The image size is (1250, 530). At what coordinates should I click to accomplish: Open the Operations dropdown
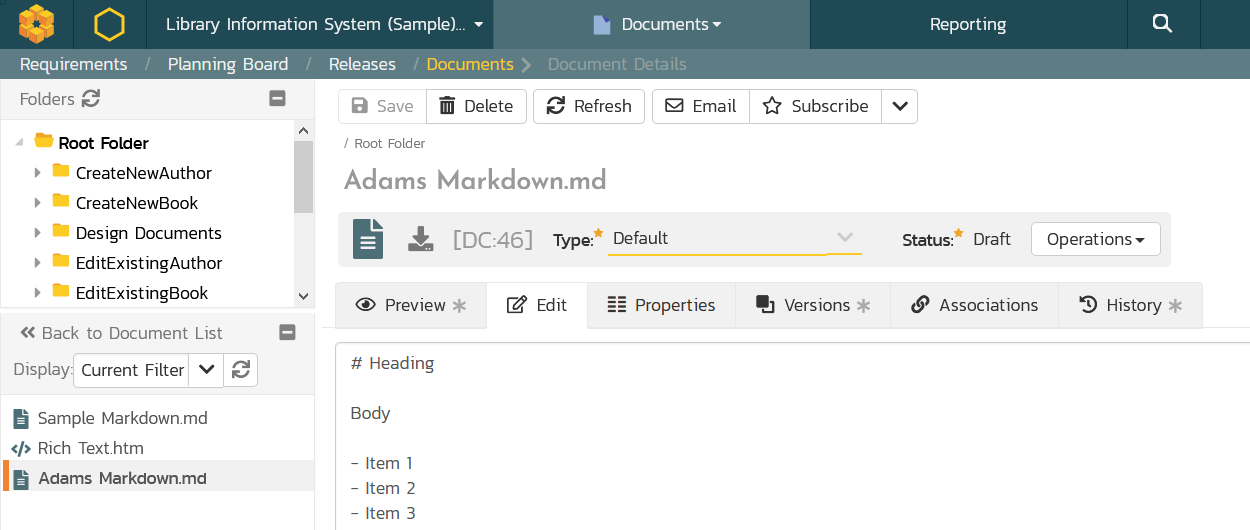(1095, 239)
